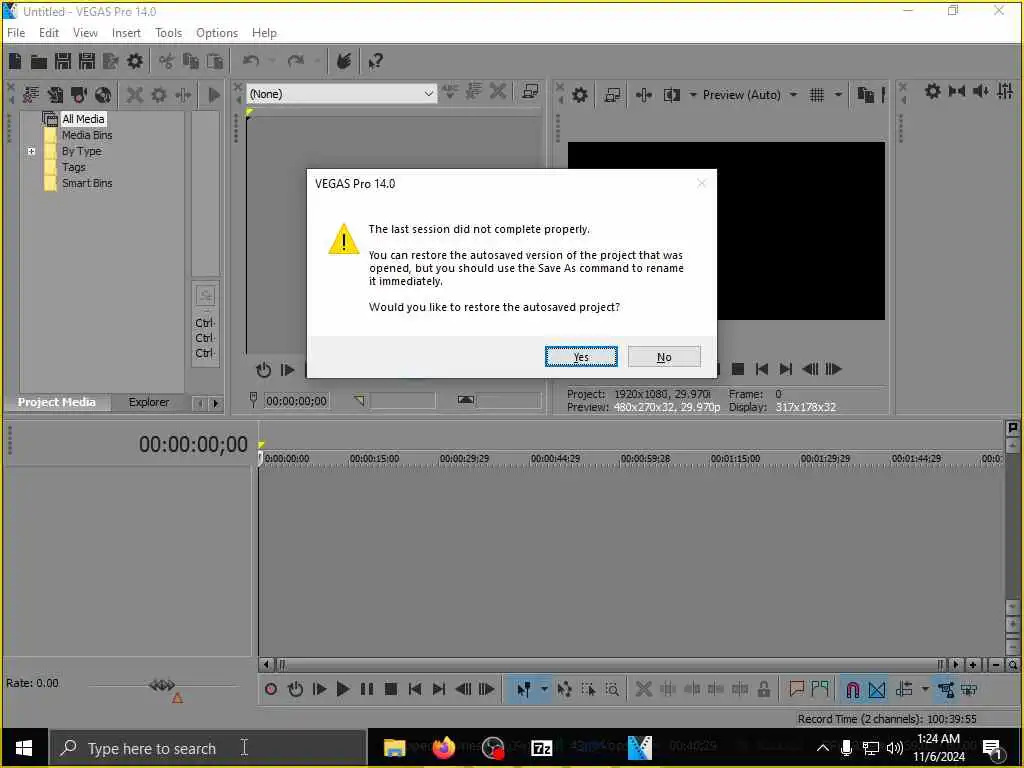Image resolution: width=1024 pixels, height=768 pixels.
Task: Open the Auto Ripple mode dropdown arrow
Action: click(925, 689)
